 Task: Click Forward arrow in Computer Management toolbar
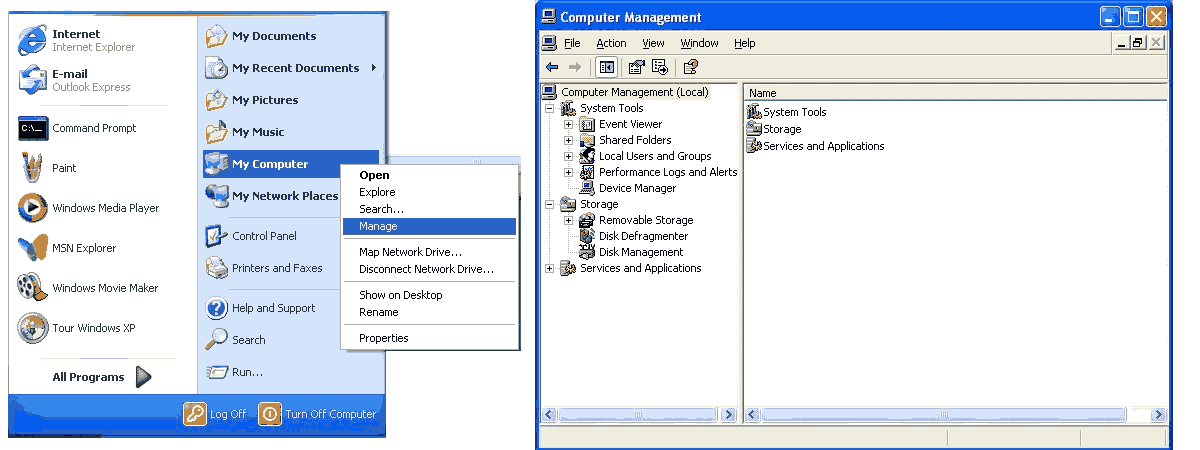[574, 67]
